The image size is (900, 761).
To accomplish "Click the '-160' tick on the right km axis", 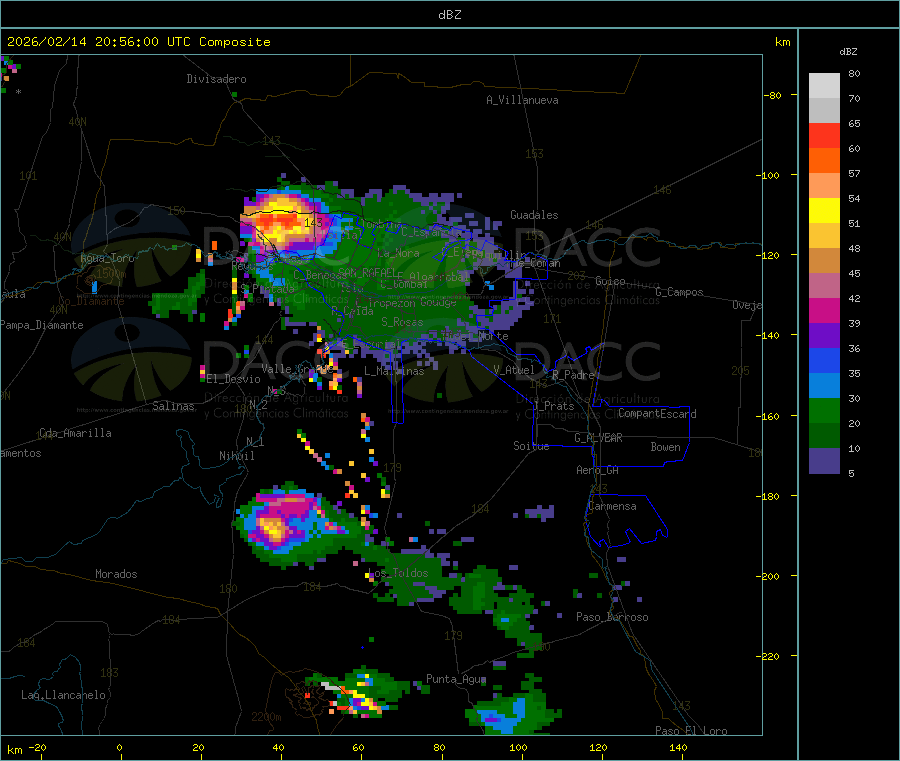I will pyautogui.click(x=768, y=416).
